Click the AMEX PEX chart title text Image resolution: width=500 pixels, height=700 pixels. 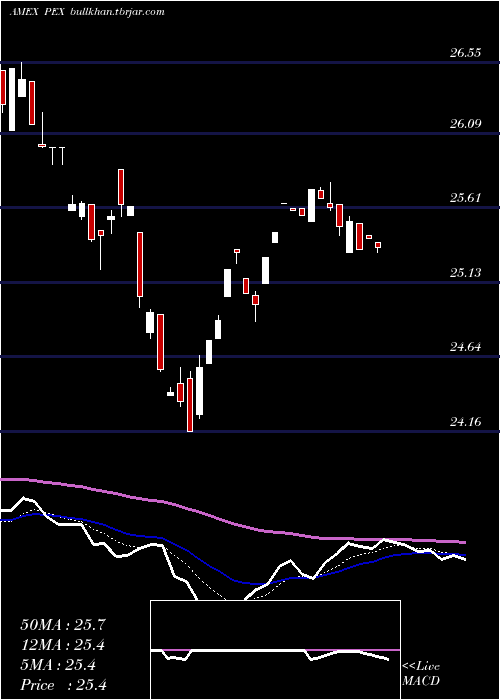[x=38, y=12]
